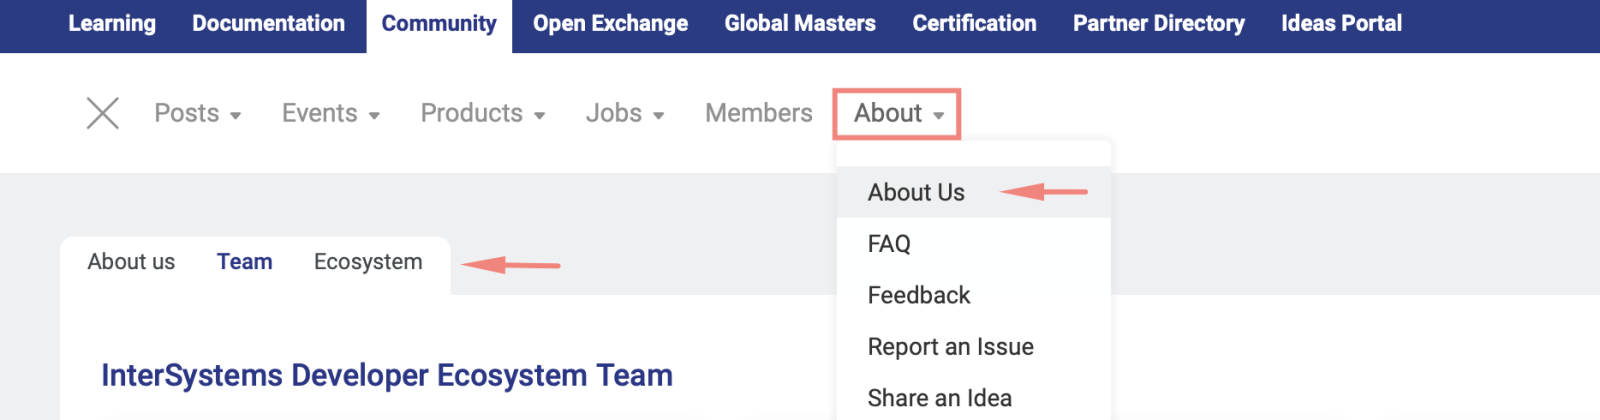Open the Open Exchange site link
The height and width of the screenshot is (420, 1600).
[610, 24]
